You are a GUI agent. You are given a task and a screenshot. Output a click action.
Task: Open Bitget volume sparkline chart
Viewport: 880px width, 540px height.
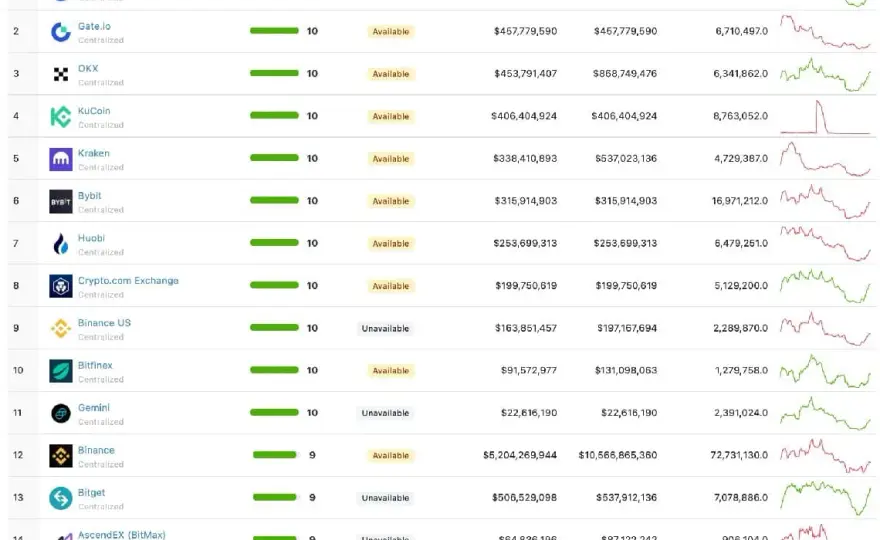[825, 498]
